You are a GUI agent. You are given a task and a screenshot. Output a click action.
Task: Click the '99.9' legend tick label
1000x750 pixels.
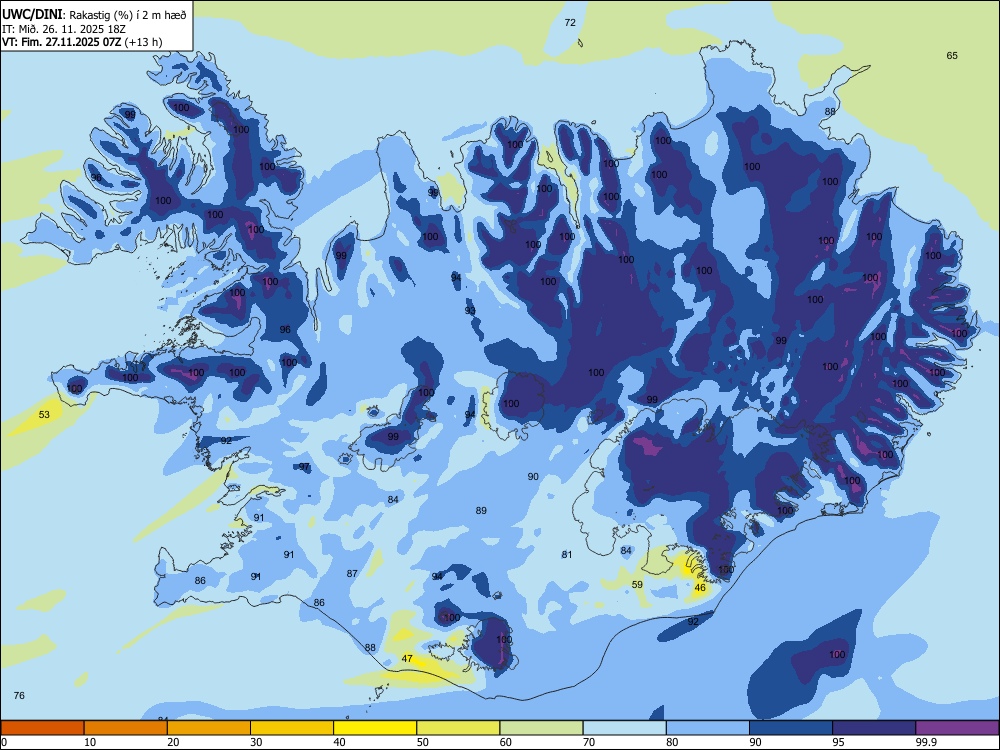point(926,742)
